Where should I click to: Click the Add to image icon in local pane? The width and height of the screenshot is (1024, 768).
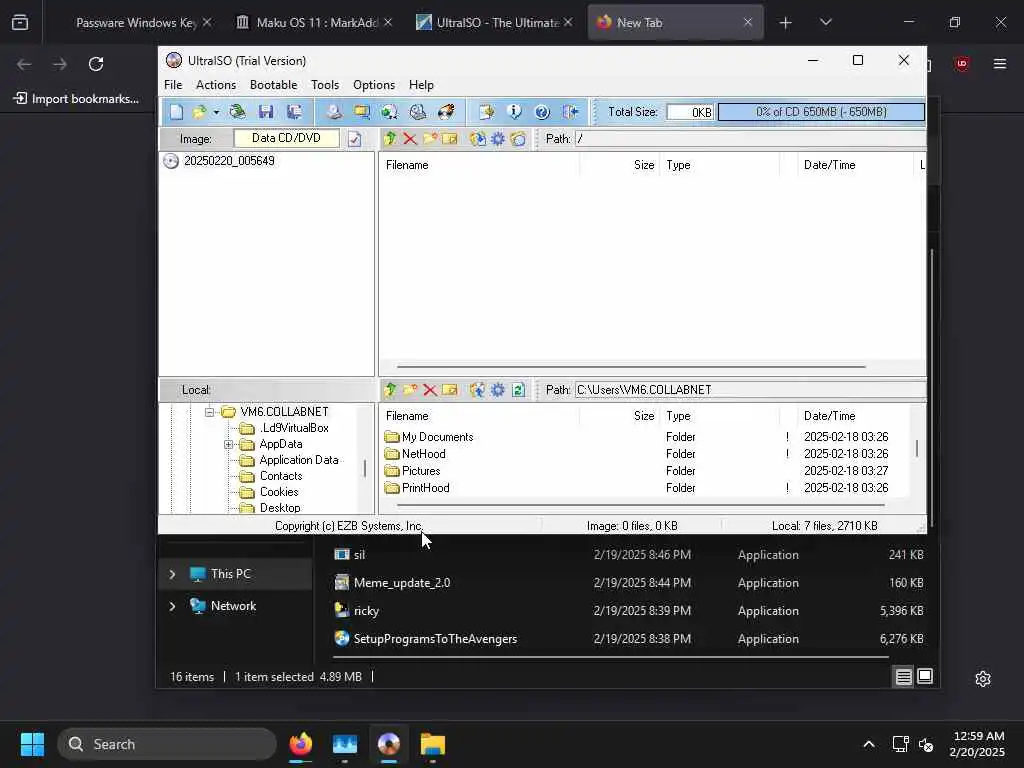coord(478,390)
